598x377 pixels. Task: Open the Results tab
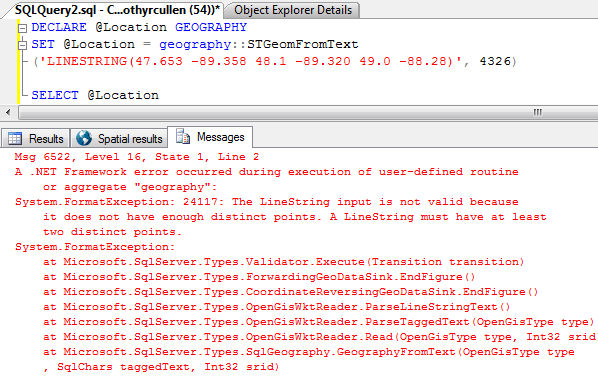point(36,138)
